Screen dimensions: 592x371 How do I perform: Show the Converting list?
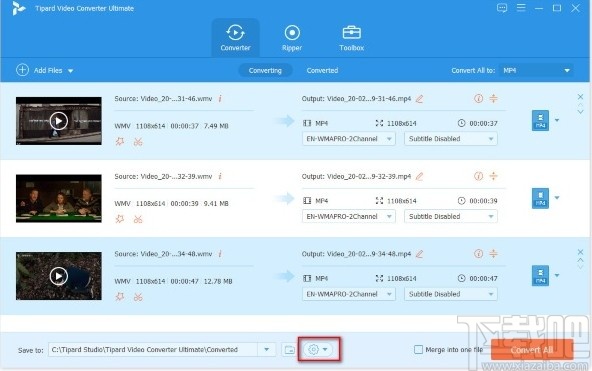coord(265,71)
